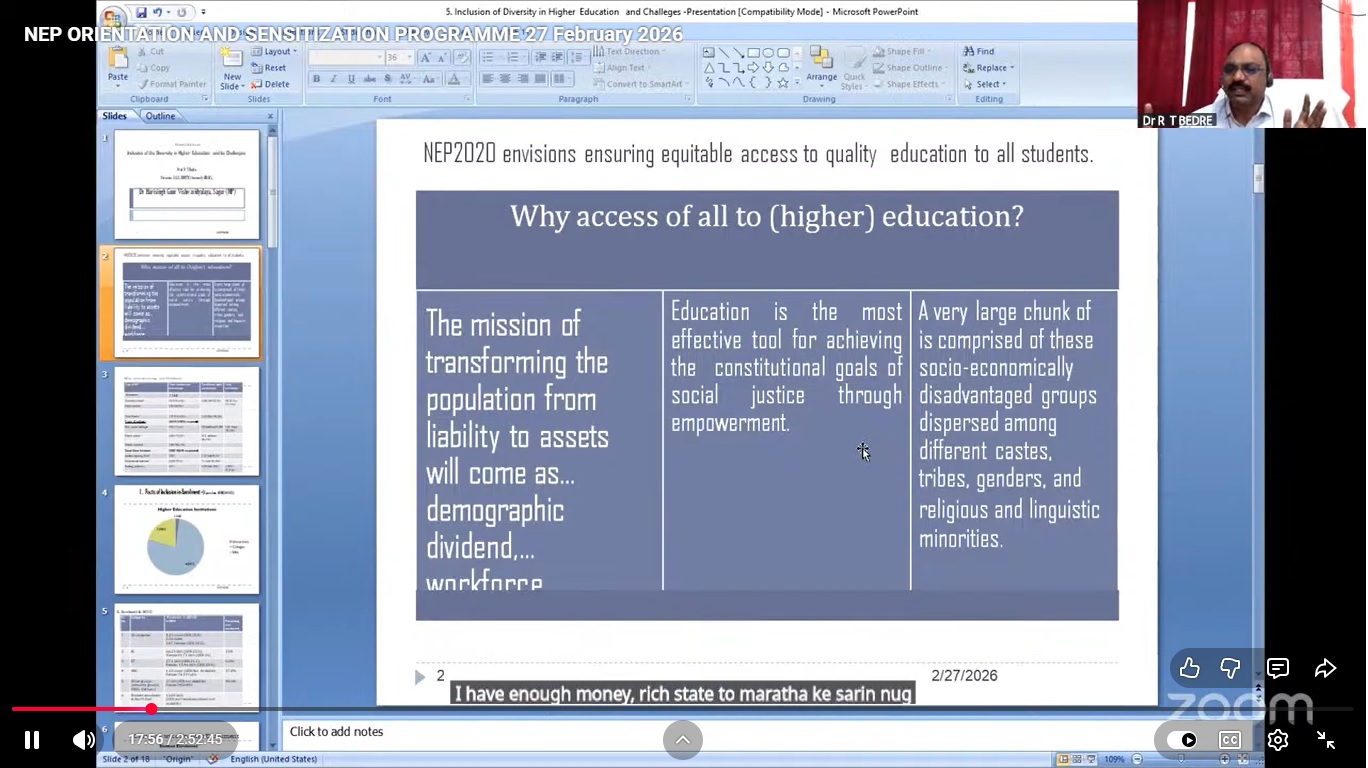Click the PowerPoint Save icon
The height and width of the screenshot is (768, 1368).
(141, 12)
